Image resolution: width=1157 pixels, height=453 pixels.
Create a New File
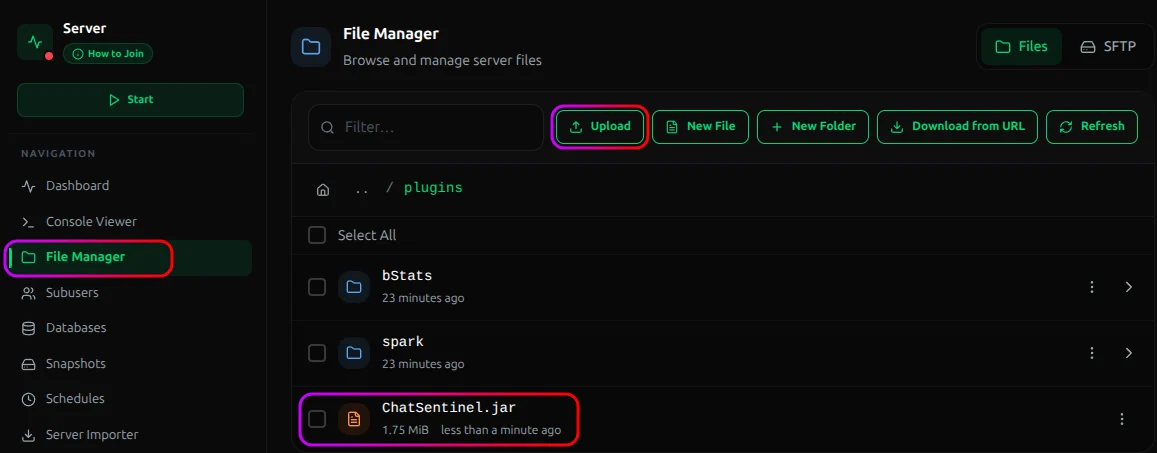[x=701, y=126]
